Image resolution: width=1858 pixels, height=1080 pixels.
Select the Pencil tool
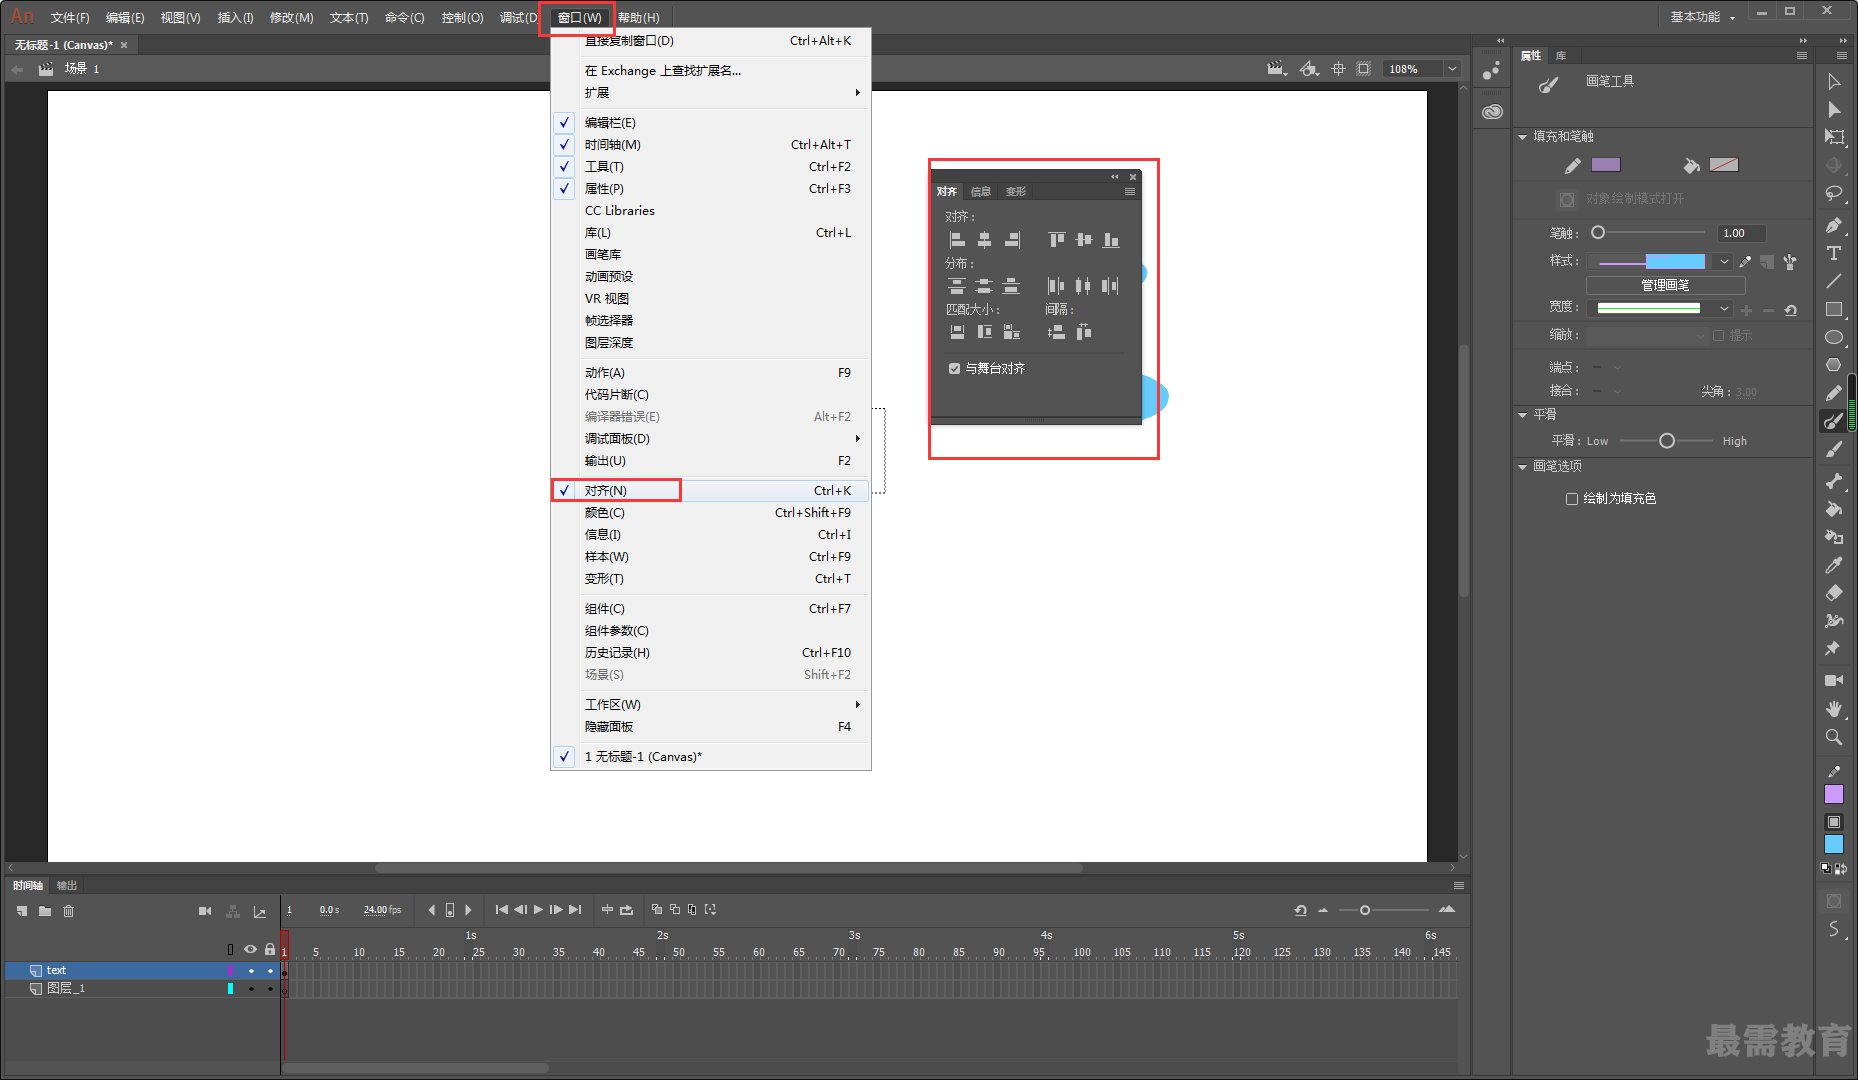pos(1834,393)
